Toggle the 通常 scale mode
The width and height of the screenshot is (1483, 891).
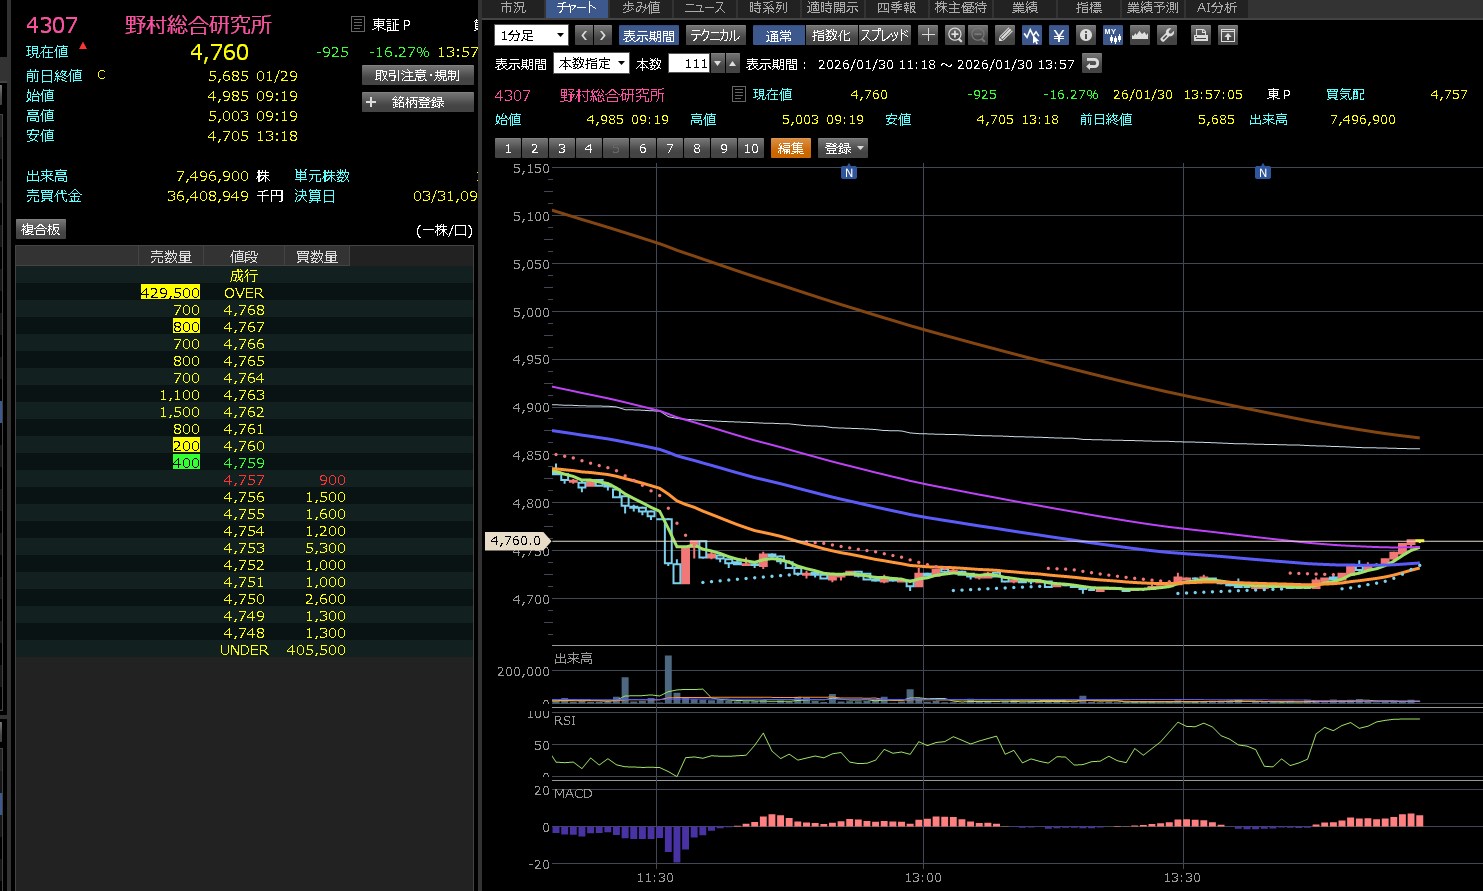point(779,35)
